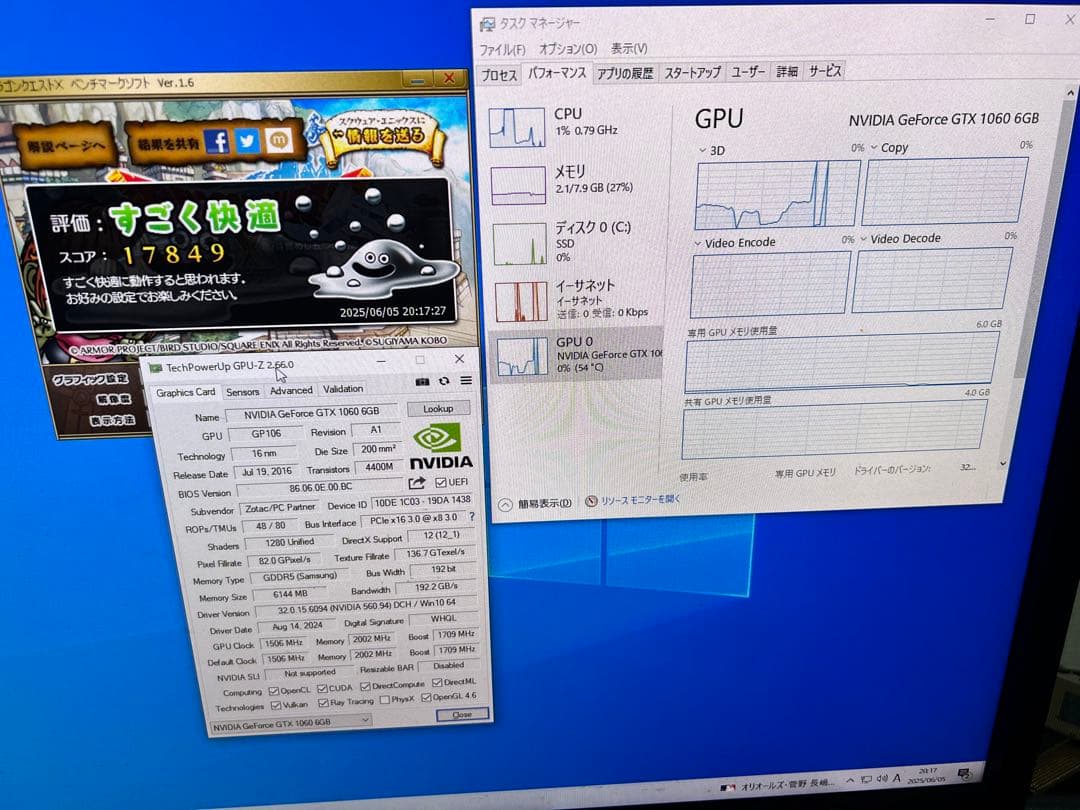Toggle the CUDA checkbox
The width and height of the screenshot is (1080, 810).
322,688
